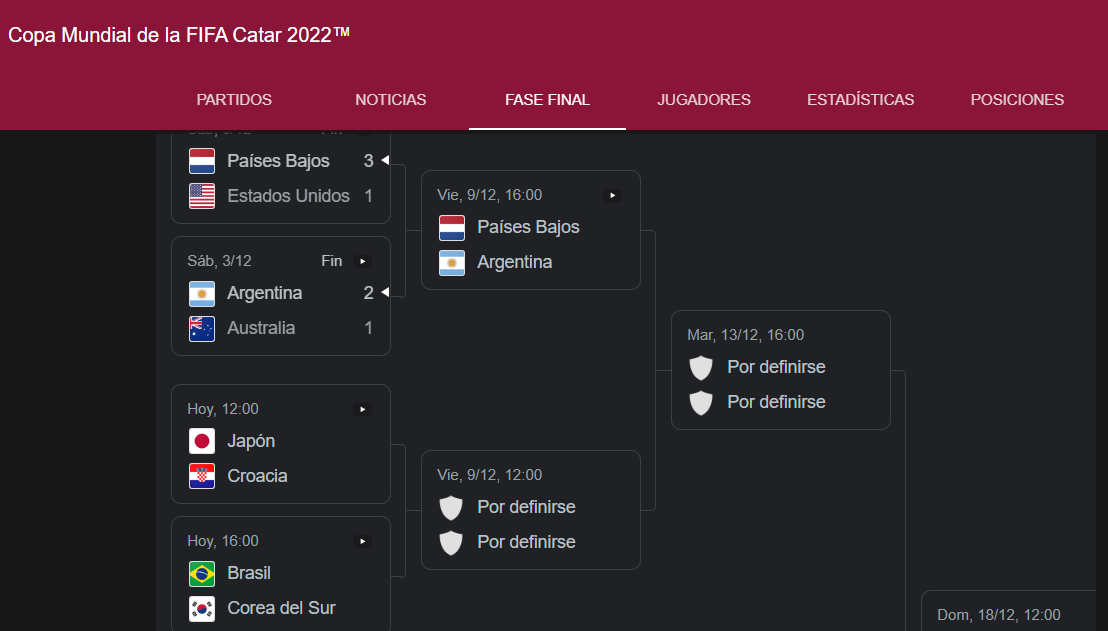
Task: Click the Países Bajos flag in quarterfinal match
Action: click(x=452, y=227)
